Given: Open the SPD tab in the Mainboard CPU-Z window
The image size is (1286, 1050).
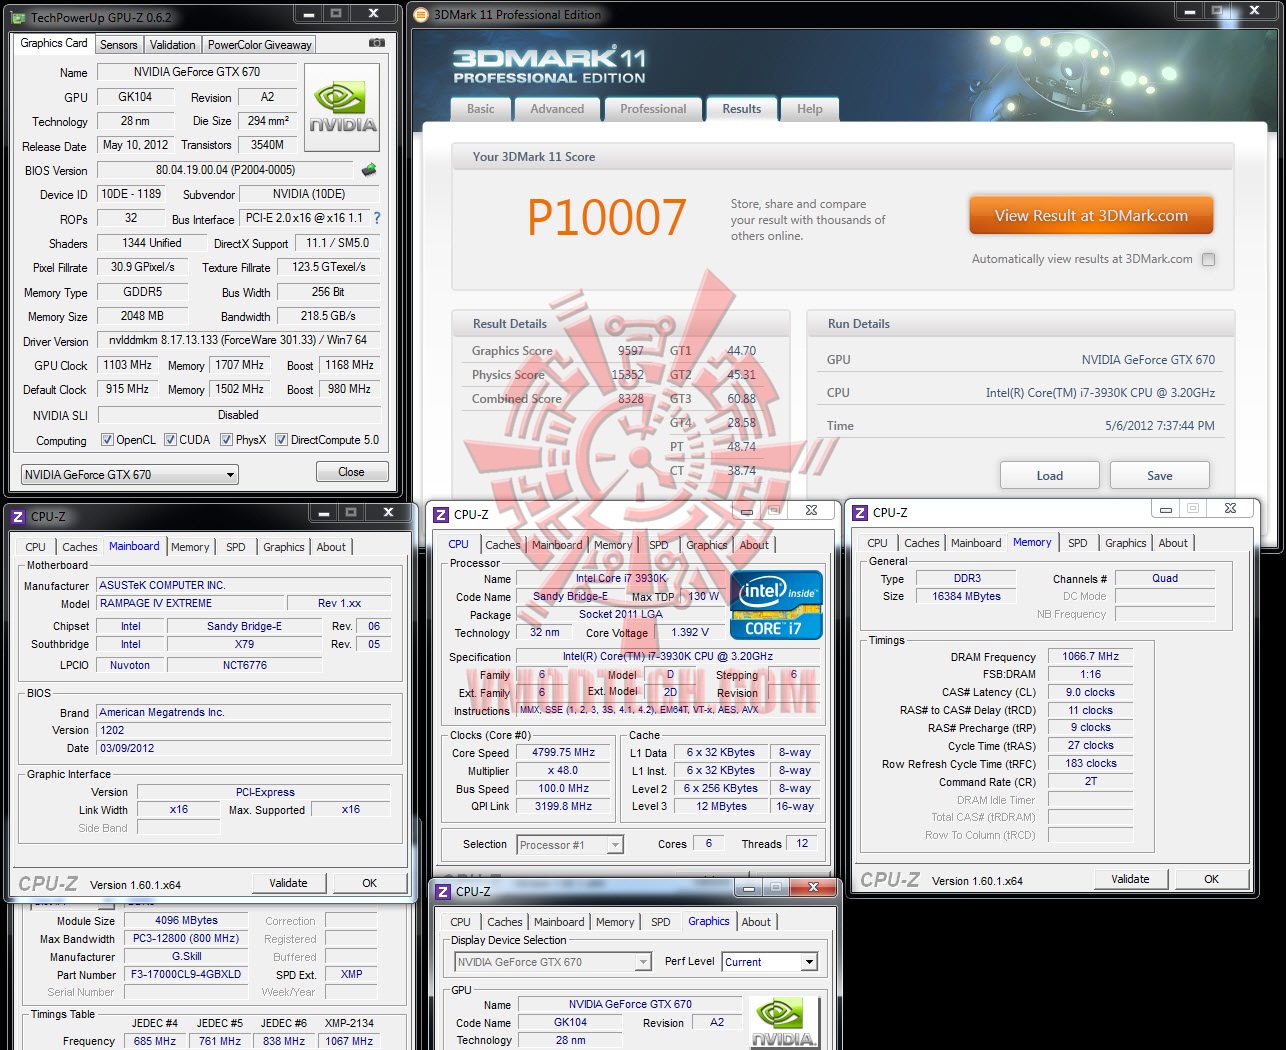Looking at the screenshot, I should click(x=236, y=547).
